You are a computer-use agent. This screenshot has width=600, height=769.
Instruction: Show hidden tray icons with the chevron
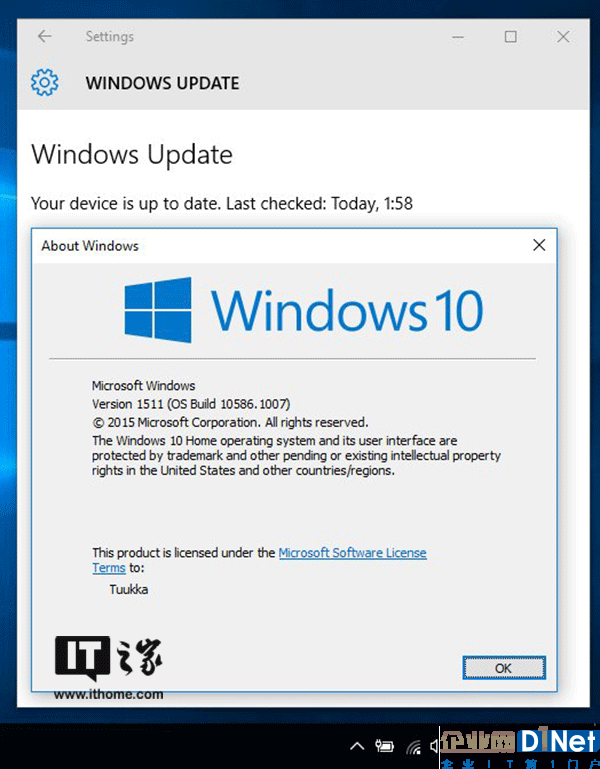pyautogui.click(x=357, y=746)
